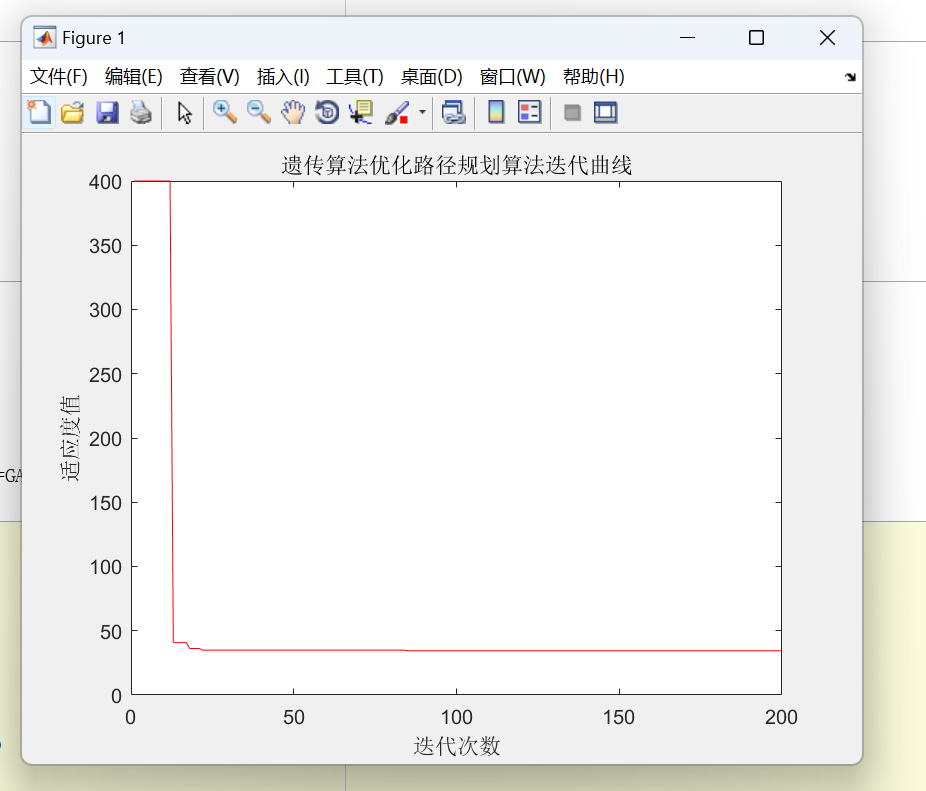Open a file using the folder icon
The image size is (926, 791).
(72, 113)
